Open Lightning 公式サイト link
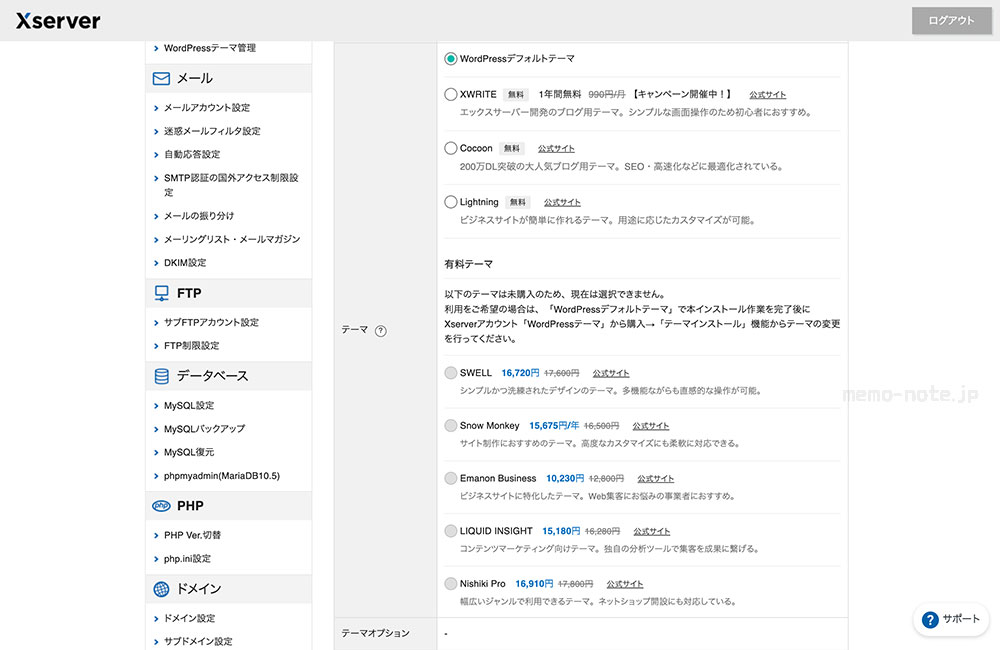 (562, 202)
